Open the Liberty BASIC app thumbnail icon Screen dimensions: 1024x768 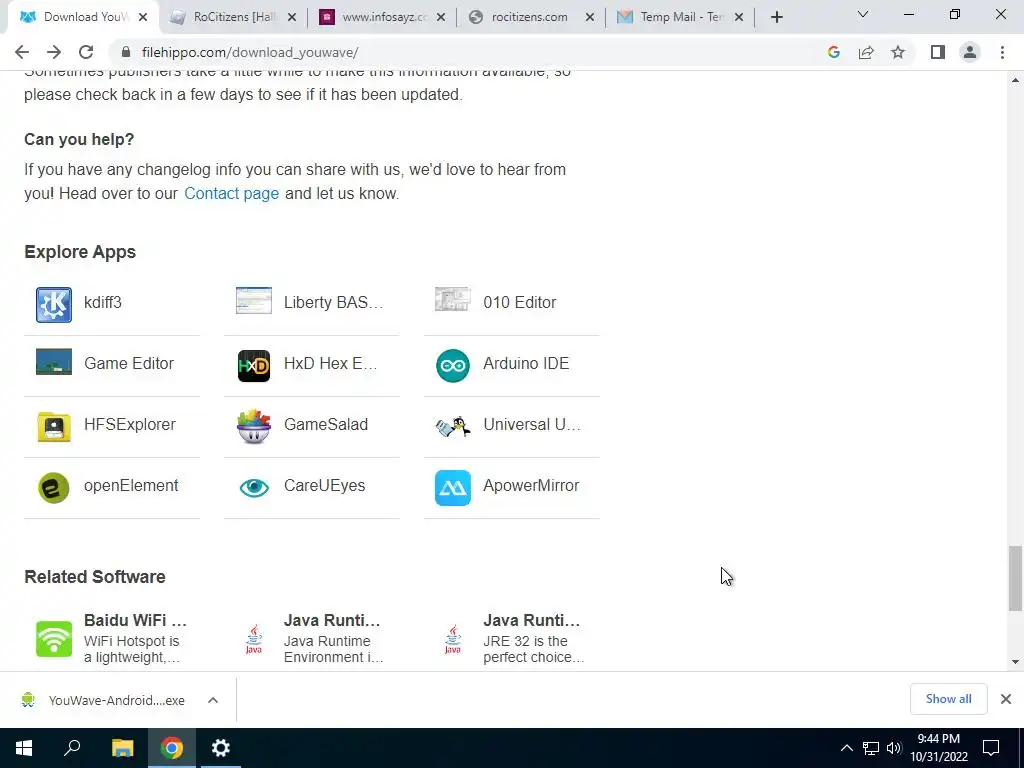click(253, 301)
